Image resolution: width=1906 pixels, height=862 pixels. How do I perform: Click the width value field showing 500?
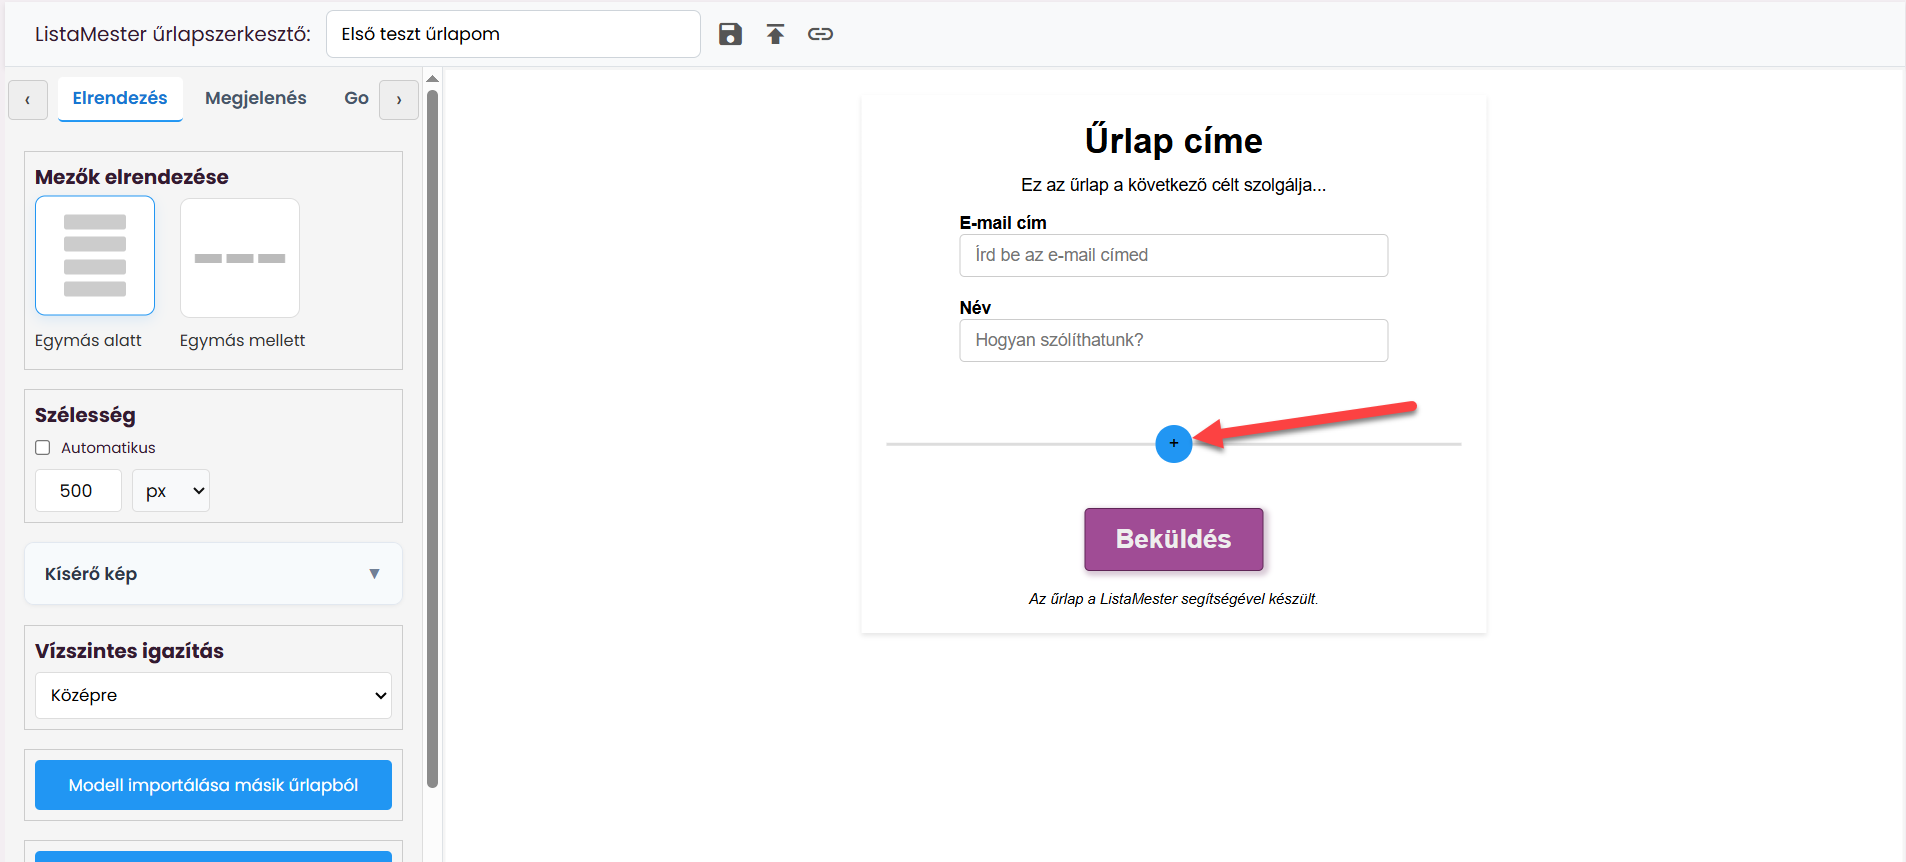click(x=78, y=491)
